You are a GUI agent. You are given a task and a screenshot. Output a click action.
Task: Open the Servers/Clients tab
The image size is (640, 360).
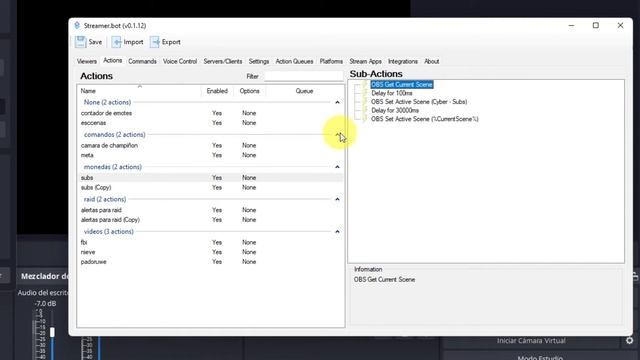(x=223, y=61)
